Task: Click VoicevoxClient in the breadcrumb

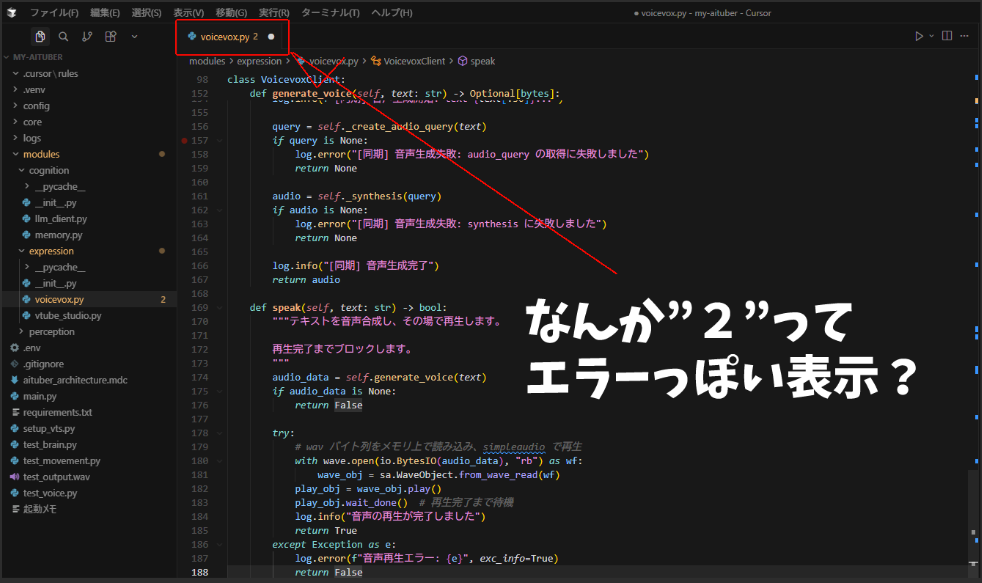Action: (414, 61)
